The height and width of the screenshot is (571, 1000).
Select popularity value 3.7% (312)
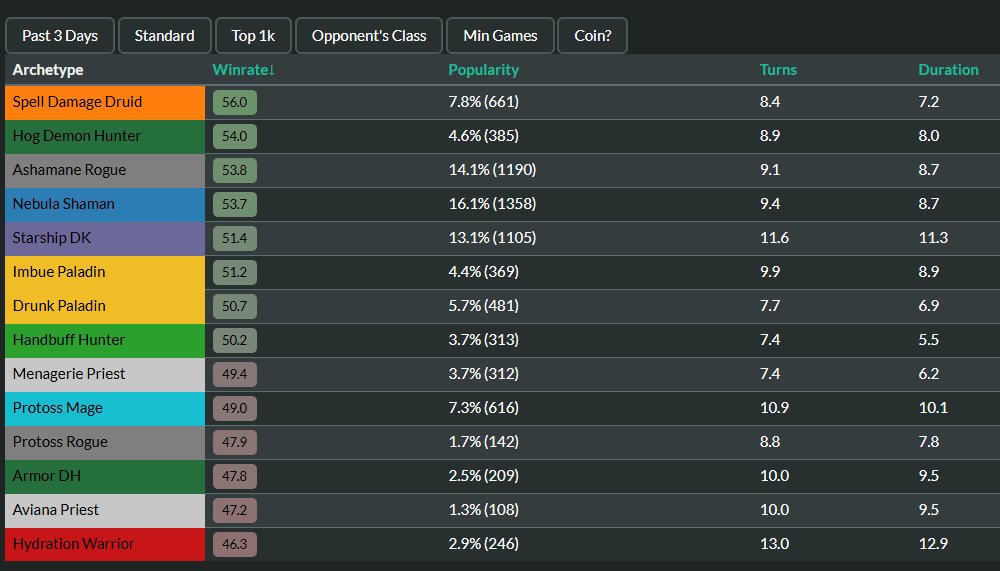[483, 374]
